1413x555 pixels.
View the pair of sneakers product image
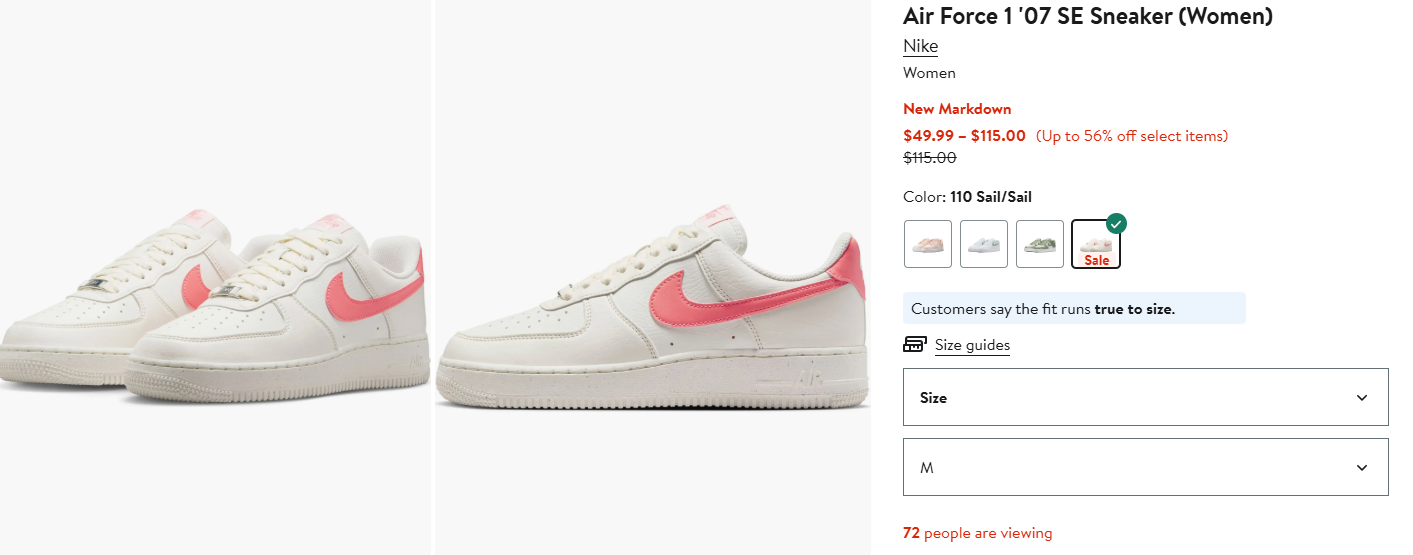pos(215,300)
